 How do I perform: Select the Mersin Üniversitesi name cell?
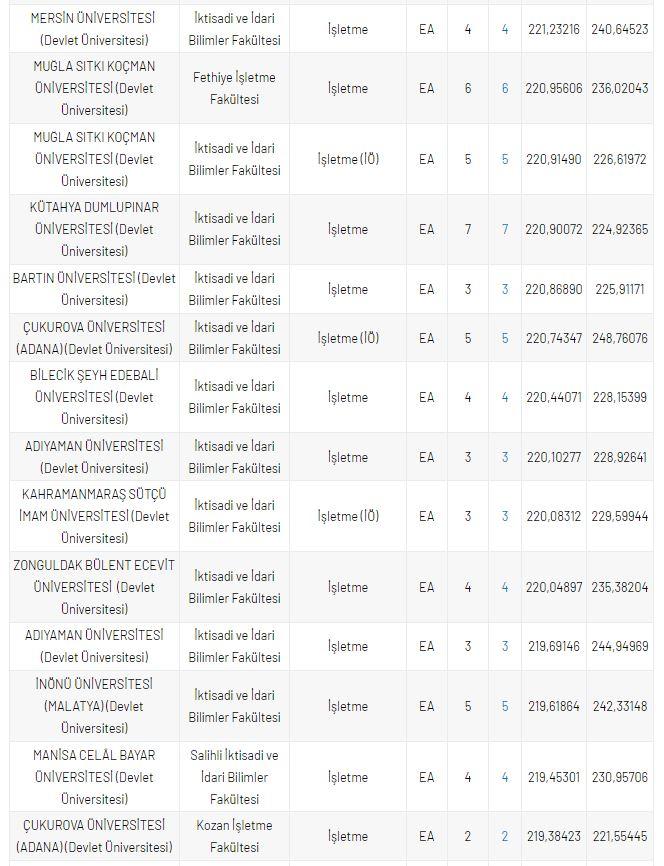pyautogui.click(x=94, y=30)
